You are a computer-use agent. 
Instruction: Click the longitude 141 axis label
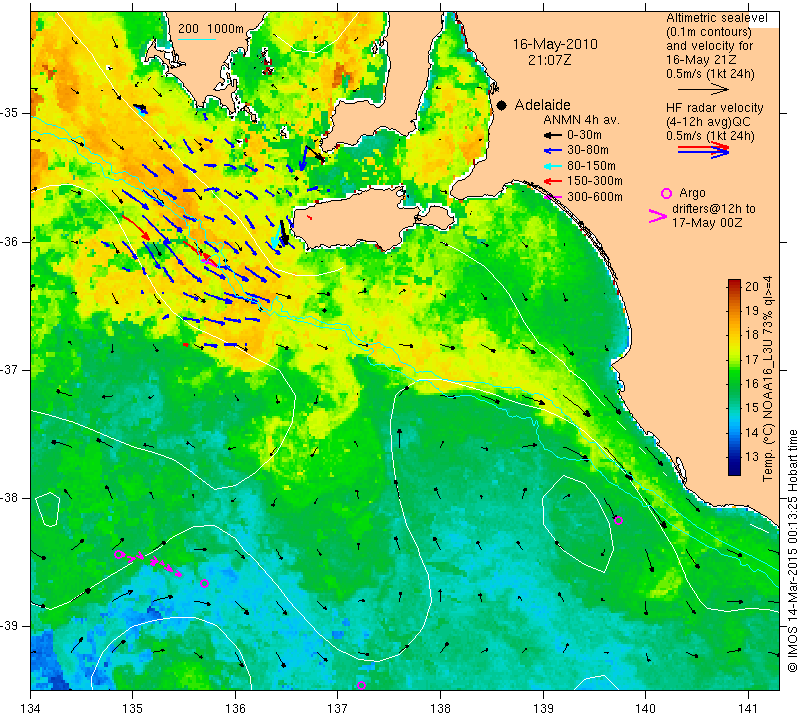(748, 709)
